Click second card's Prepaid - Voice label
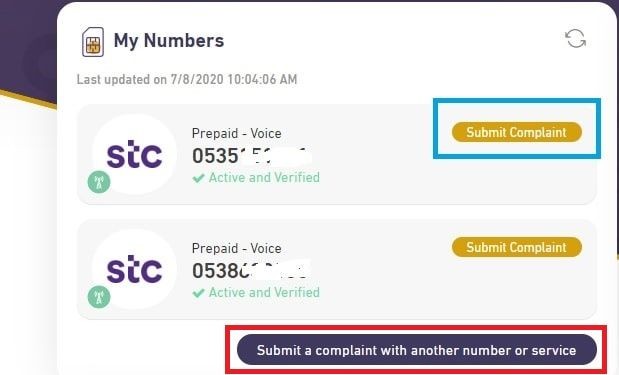Screen dimensions: 619x375 pyautogui.click(x=236, y=248)
